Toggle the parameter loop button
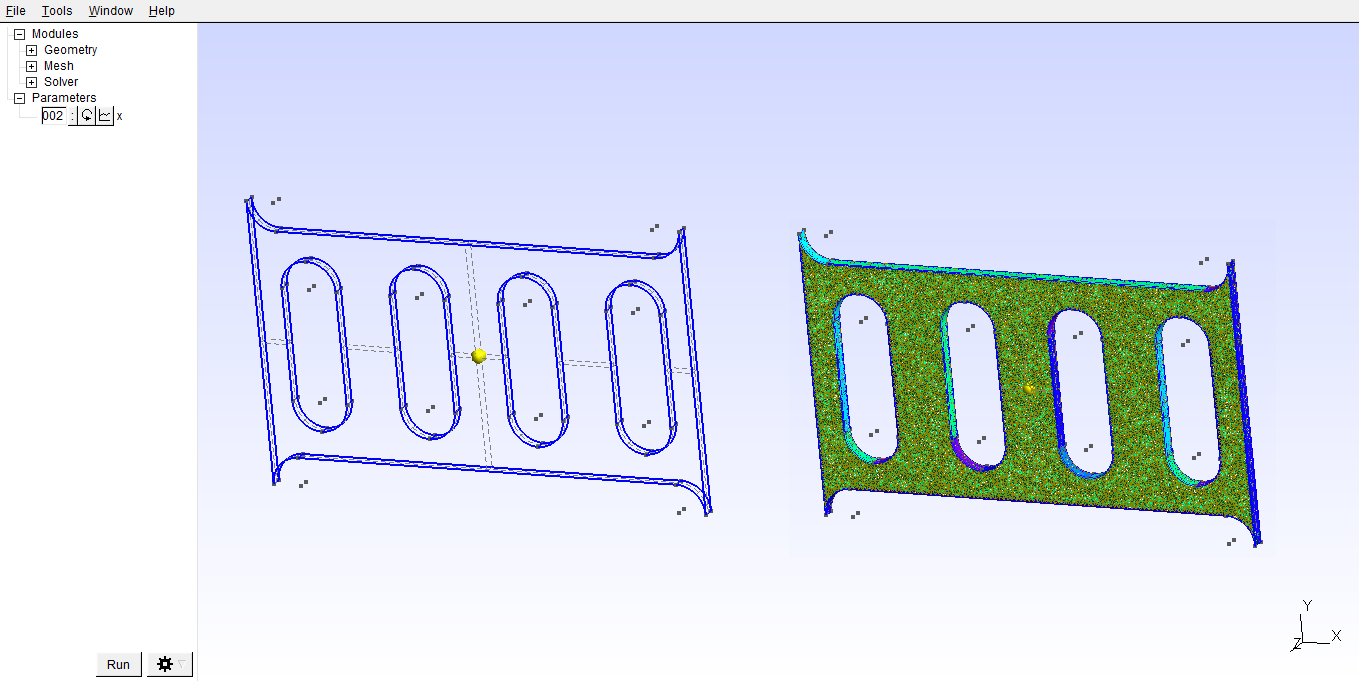1359x681 pixels. (87, 116)
